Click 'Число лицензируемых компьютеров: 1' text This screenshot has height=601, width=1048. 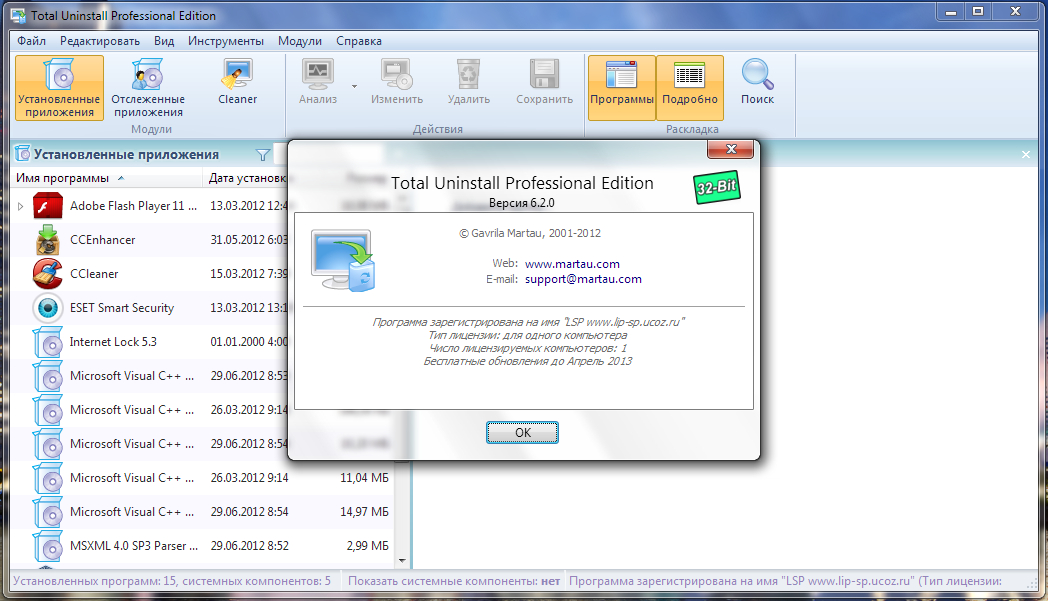(527, 348)
